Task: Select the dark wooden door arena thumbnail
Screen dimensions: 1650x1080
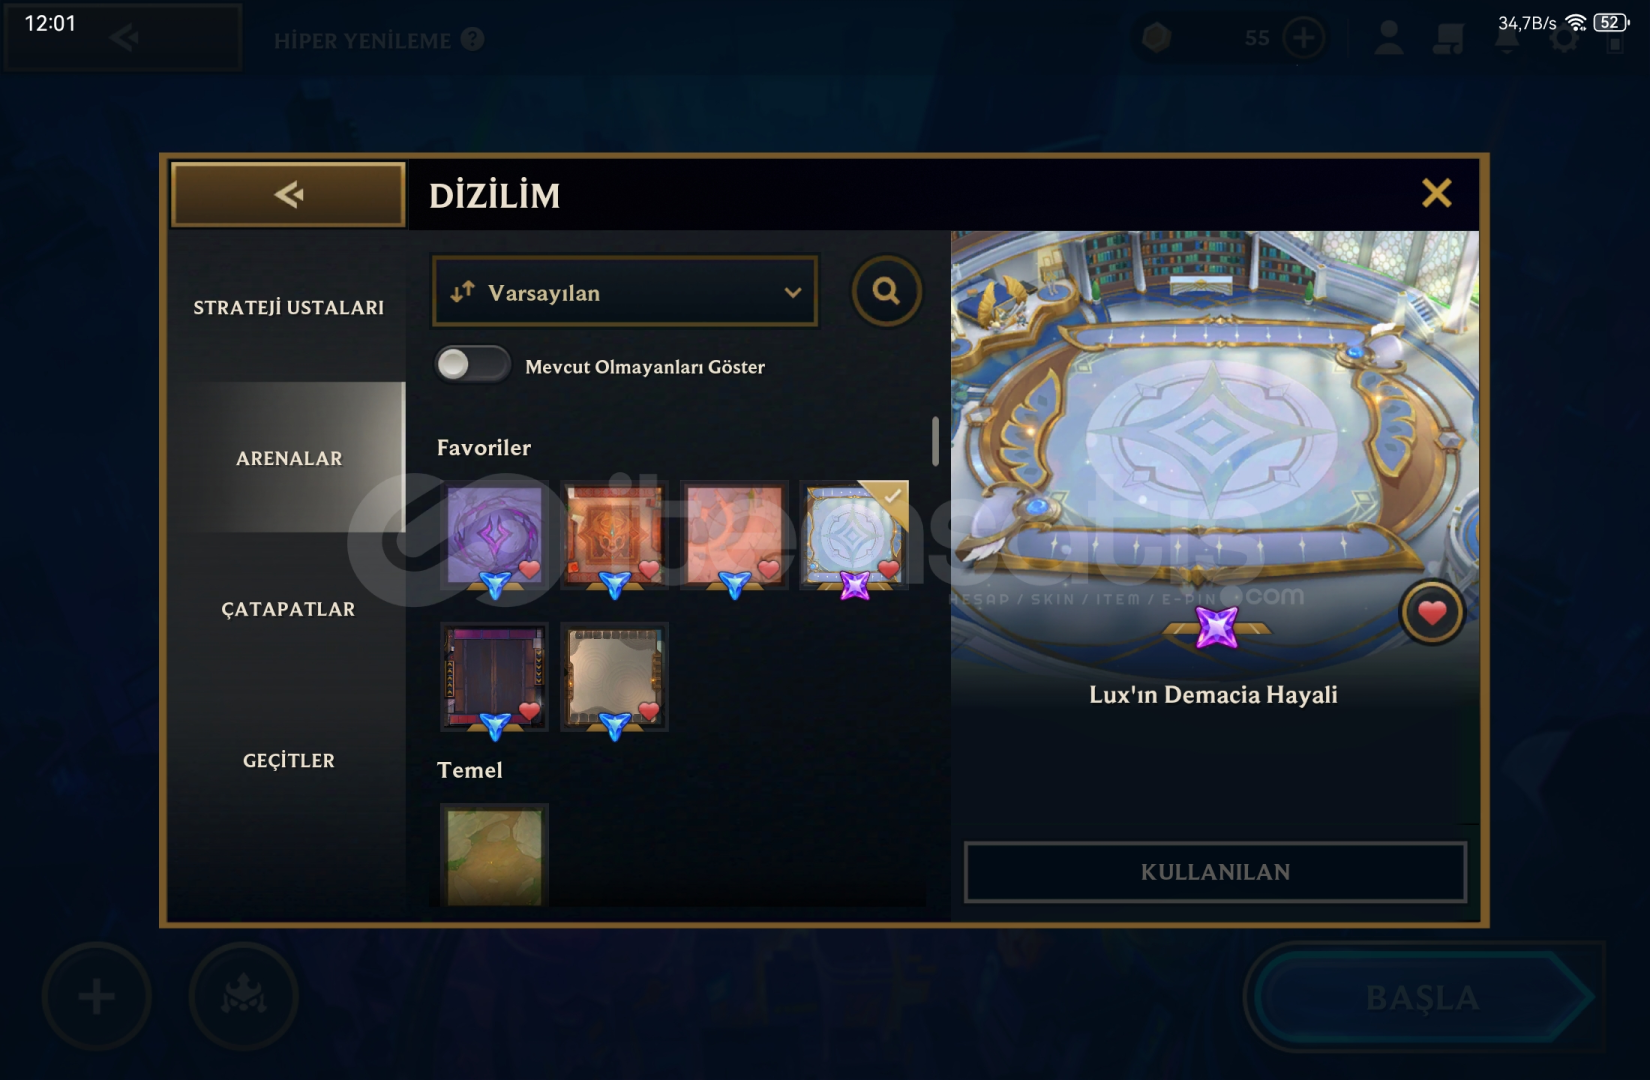Action: coord(495,677)
